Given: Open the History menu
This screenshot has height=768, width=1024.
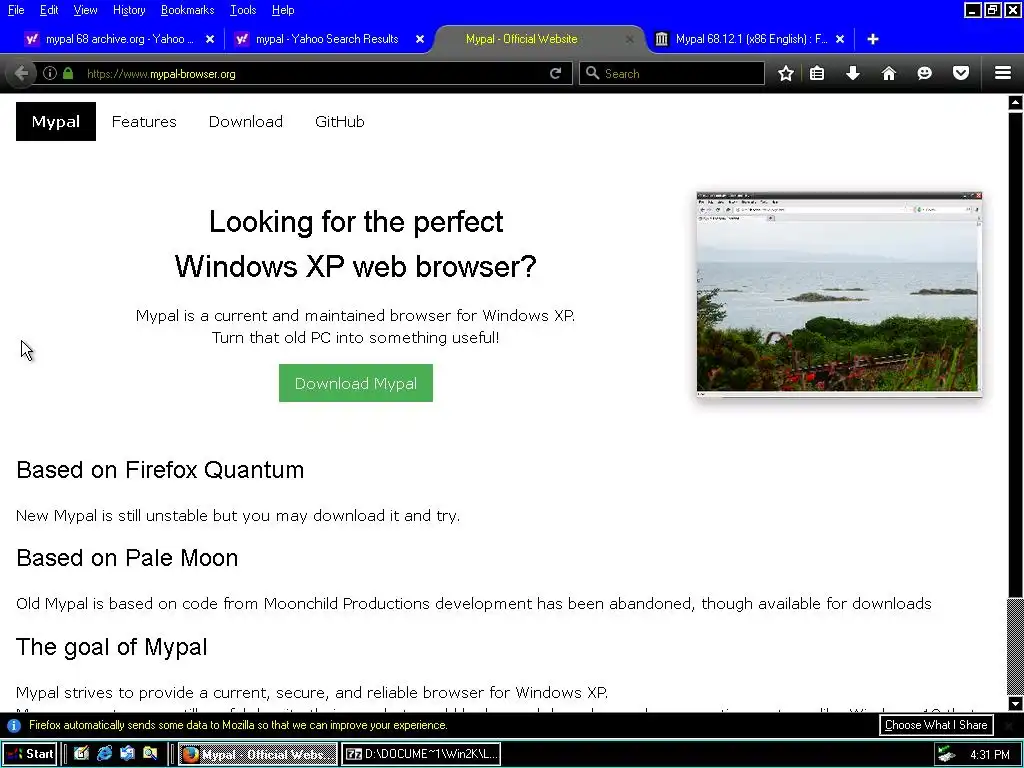Looking at the screenshot, I should [x=129, y=10].
